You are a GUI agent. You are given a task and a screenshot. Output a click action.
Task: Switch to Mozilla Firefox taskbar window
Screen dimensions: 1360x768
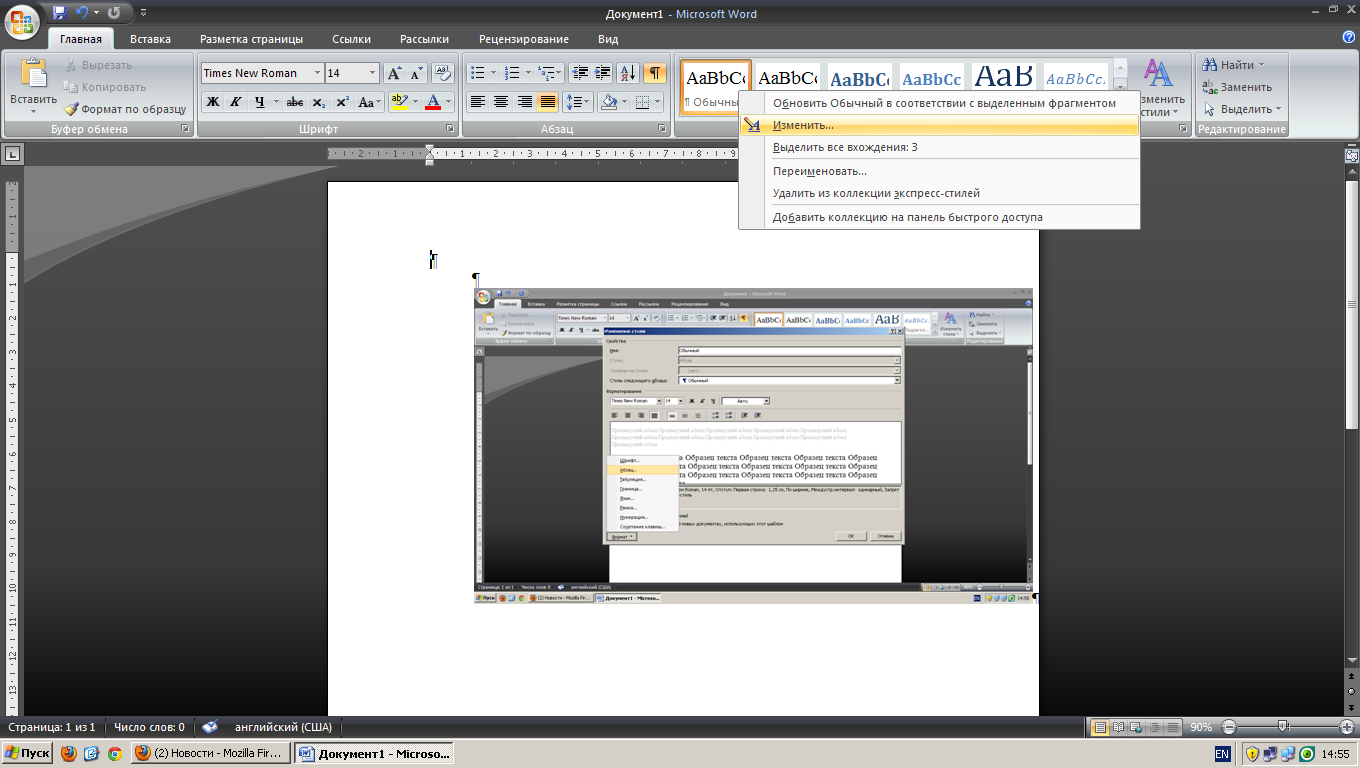pos(212,753)
